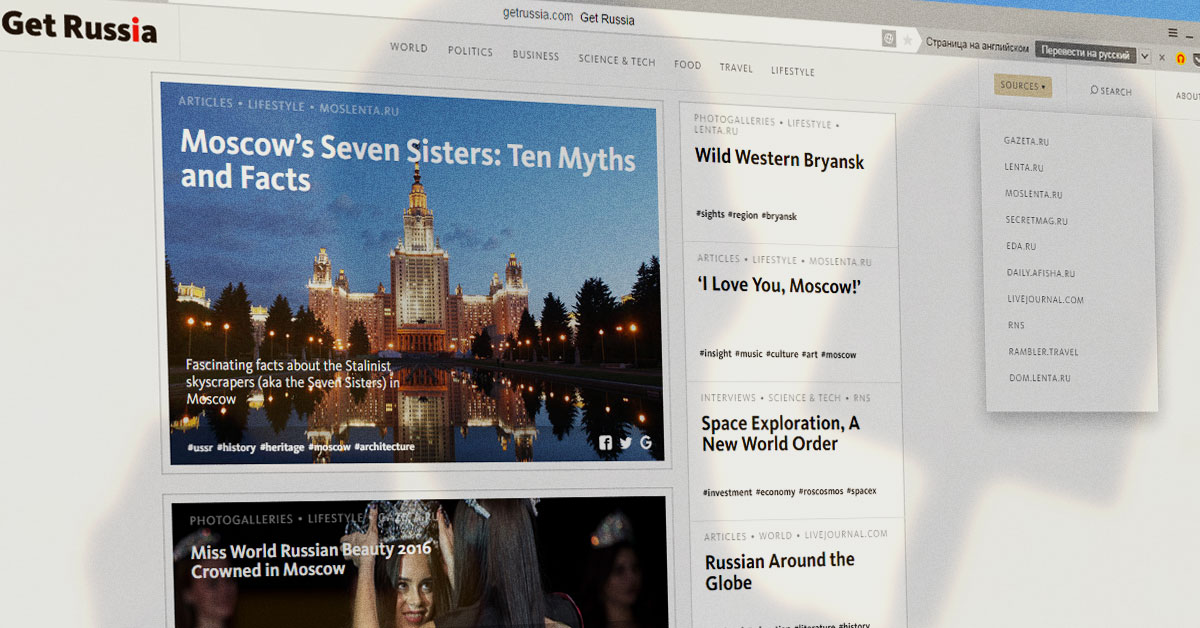Select dom.lenta.ru from Sources list

1040,378
